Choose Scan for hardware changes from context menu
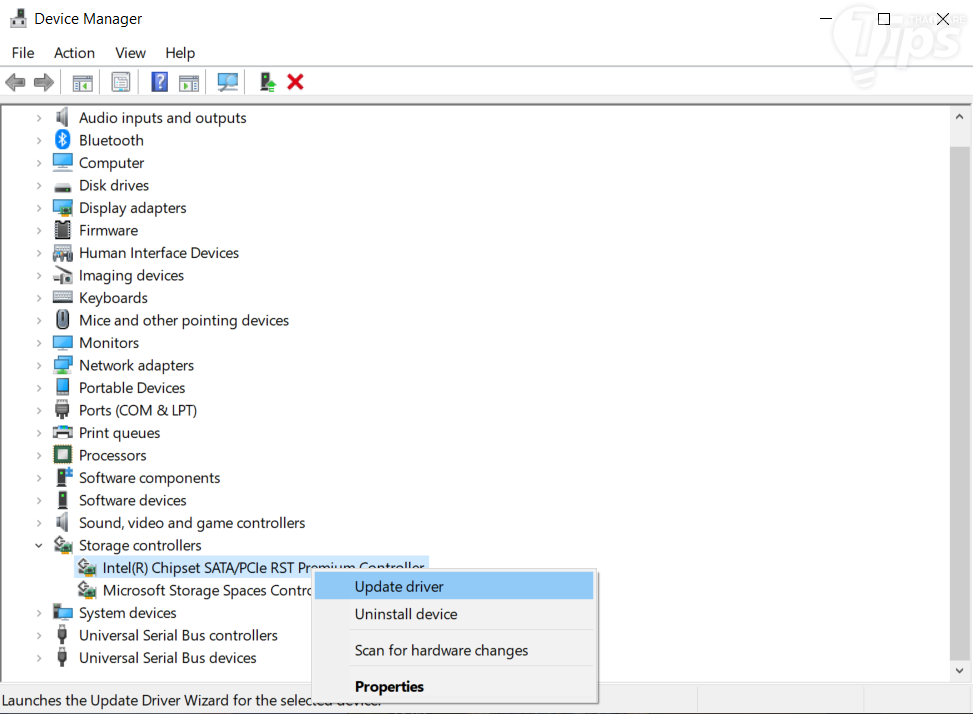 [x=454, y=650]
